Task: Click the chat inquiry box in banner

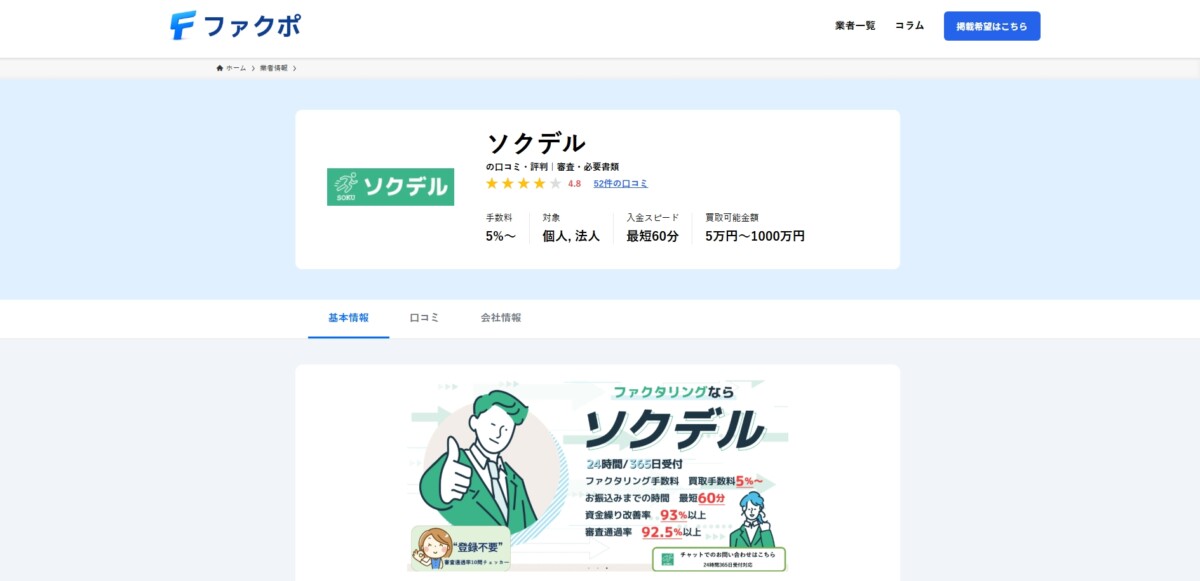Action: (x=718, y=558)
